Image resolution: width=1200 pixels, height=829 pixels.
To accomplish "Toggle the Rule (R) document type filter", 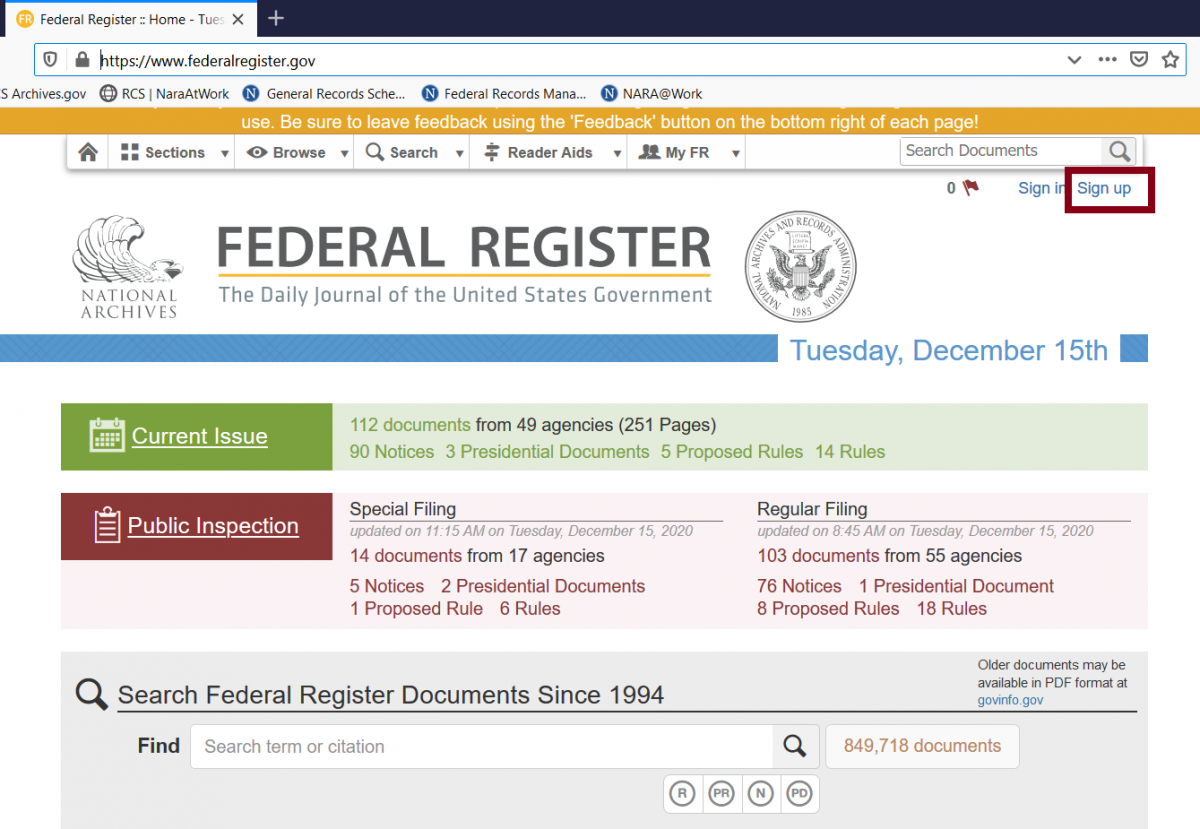I will coord(682,794).
